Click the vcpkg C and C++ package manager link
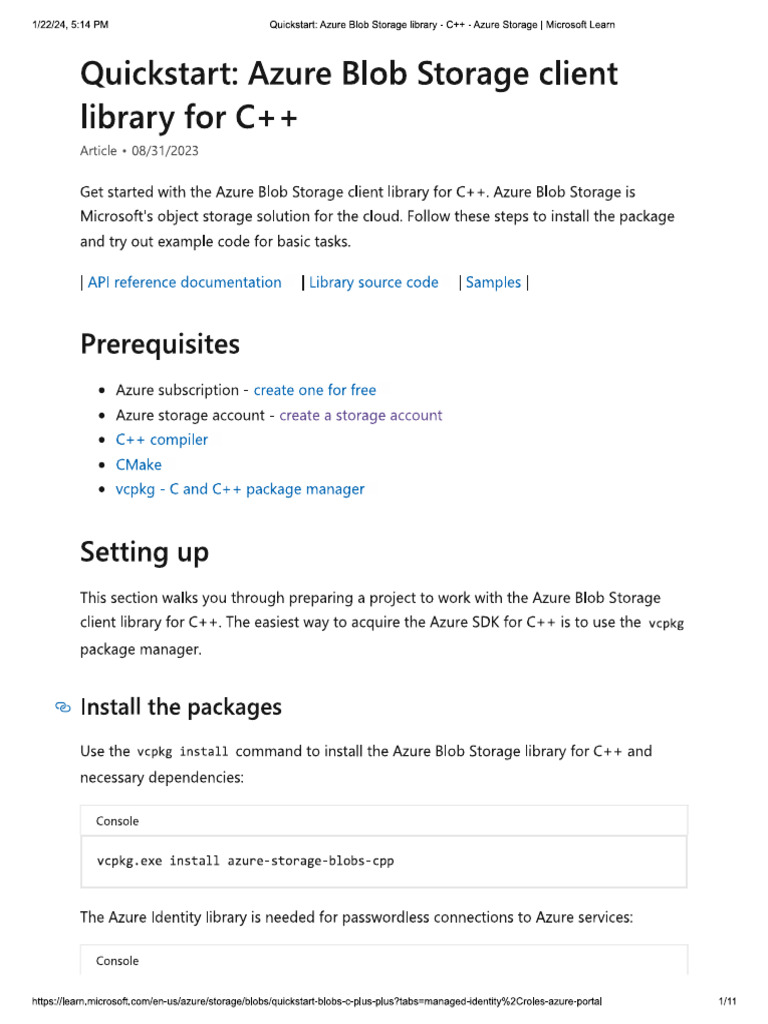Image resolution: width=768 pixels, height=1024 pixels. [x=240, y=490]
